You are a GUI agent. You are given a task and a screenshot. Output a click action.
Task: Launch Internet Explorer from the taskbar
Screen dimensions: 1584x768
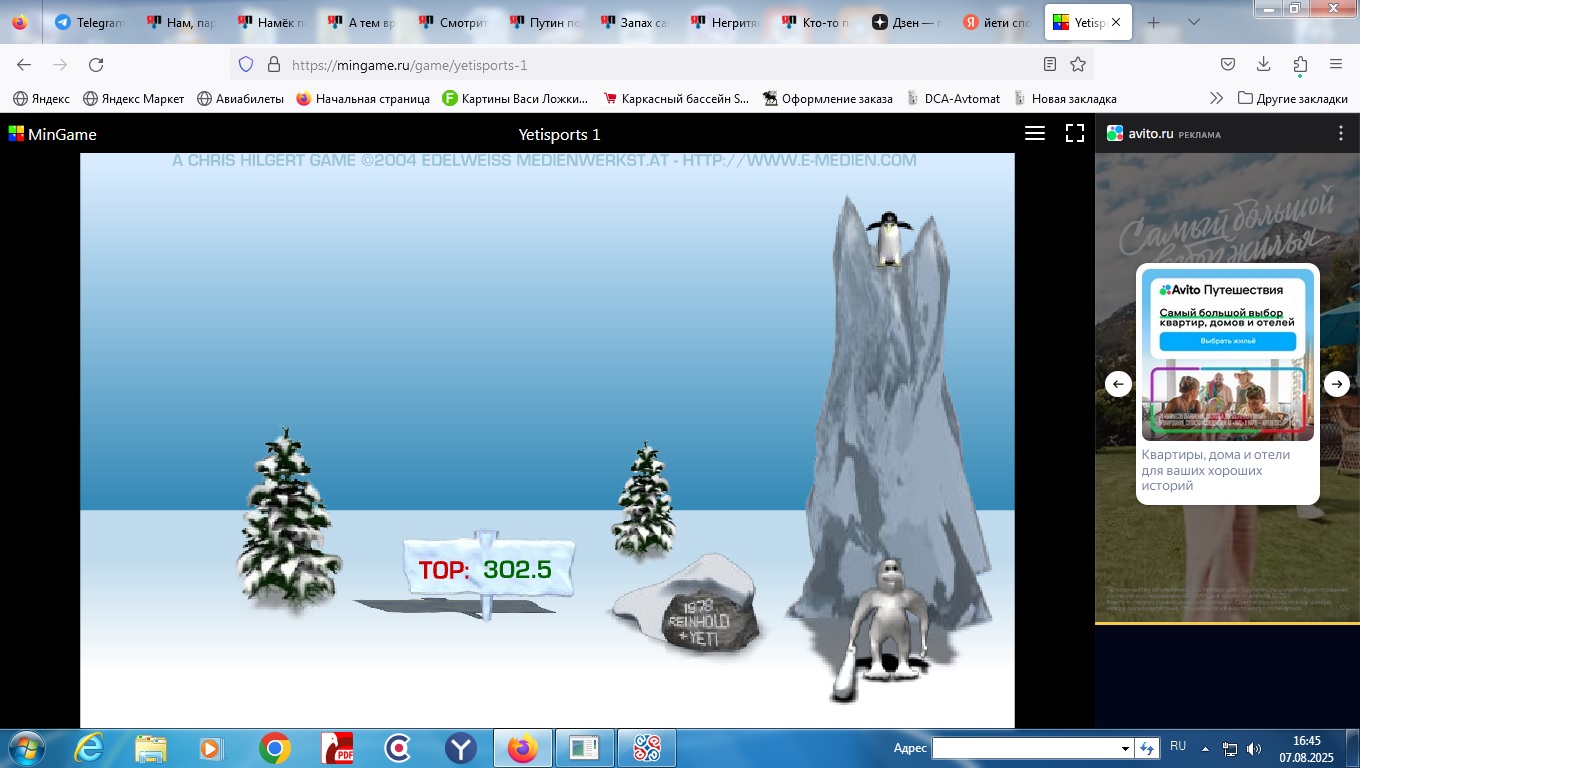pos(89,748)
